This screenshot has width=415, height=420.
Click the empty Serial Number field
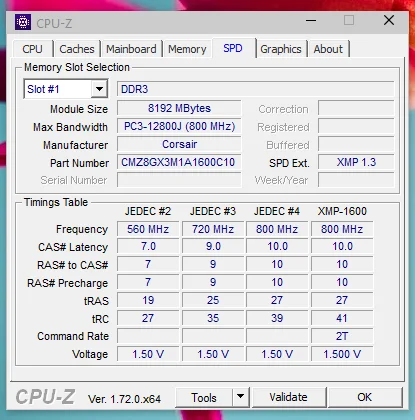pos(179,180)
